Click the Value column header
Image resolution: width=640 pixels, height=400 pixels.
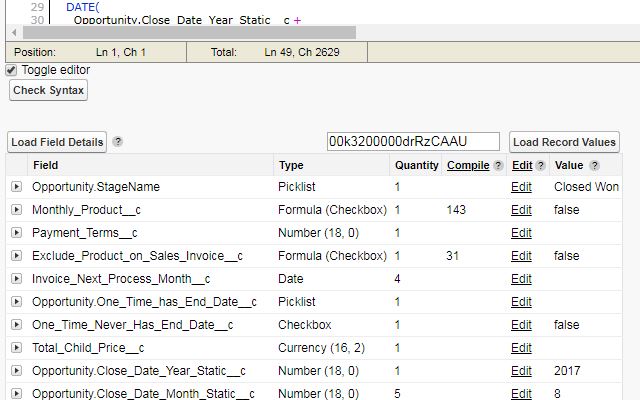(569, 165)
